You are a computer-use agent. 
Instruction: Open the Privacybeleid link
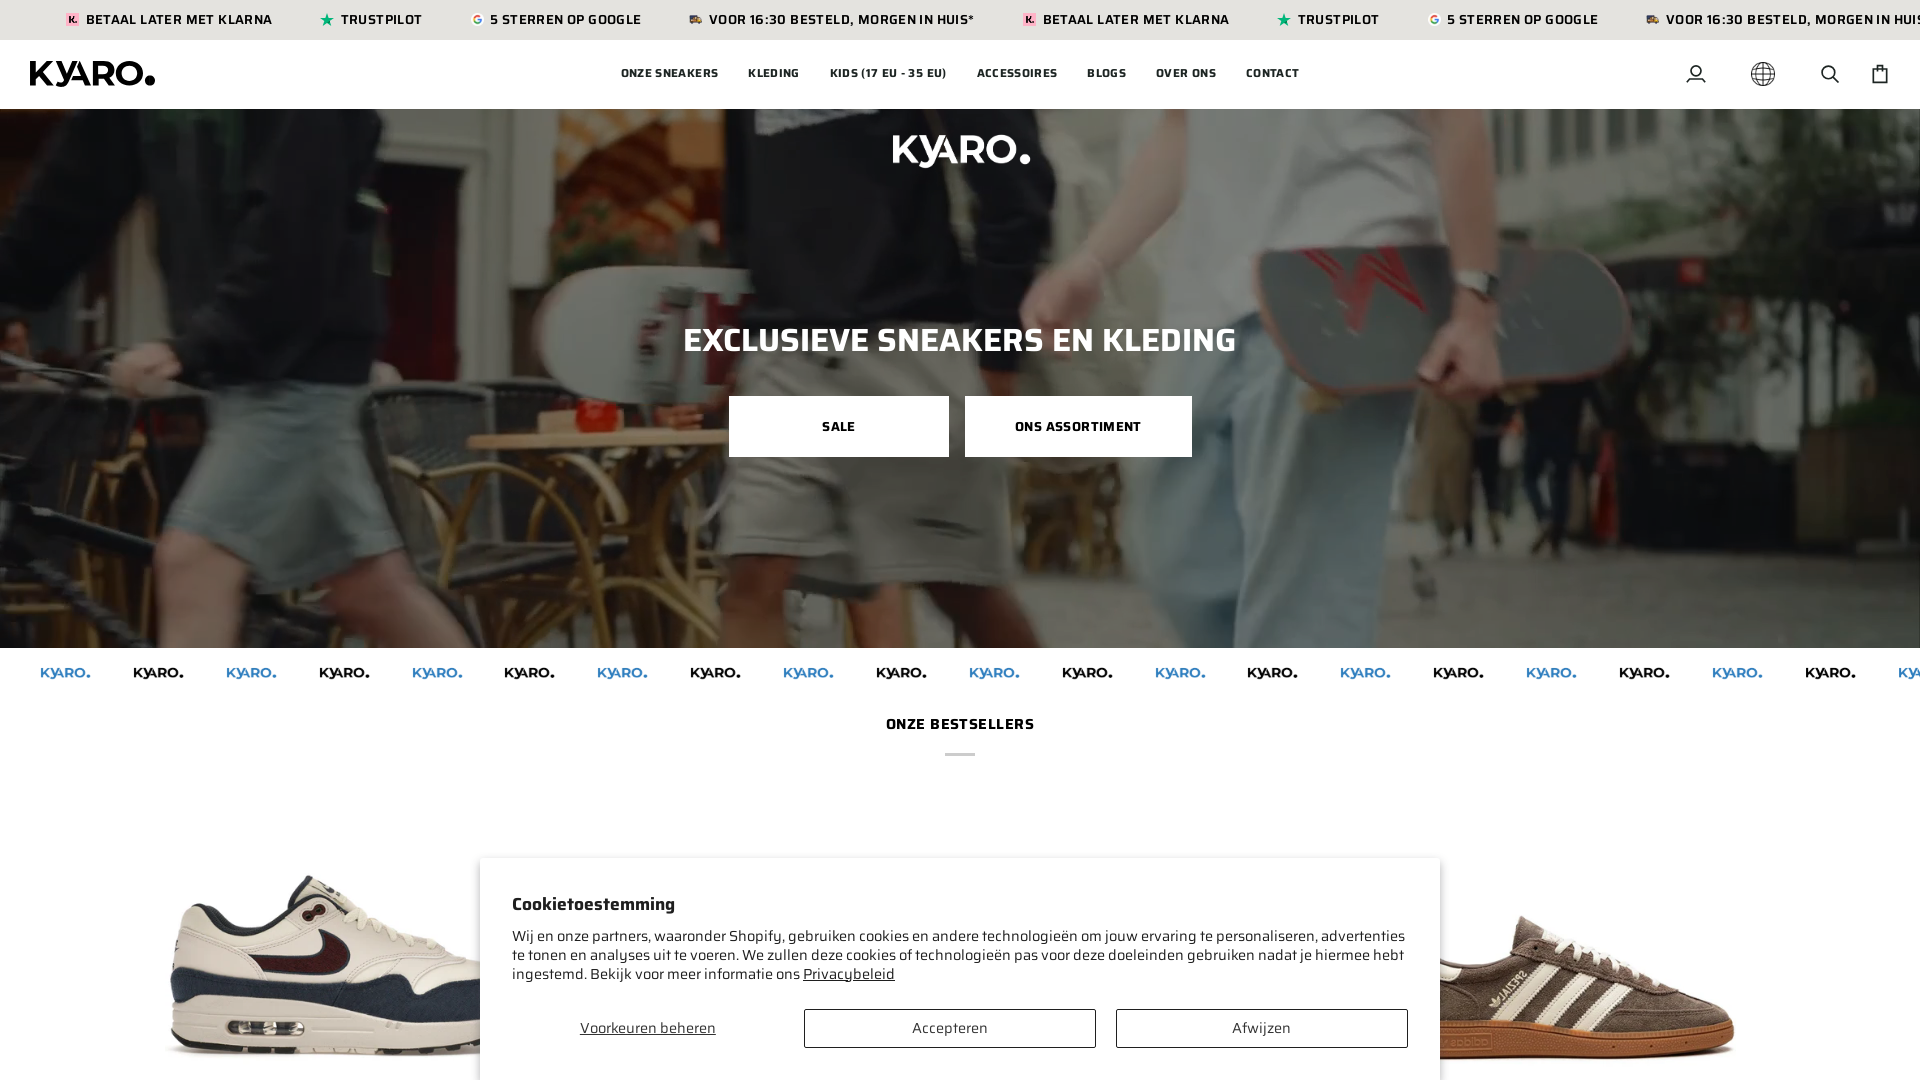pyautogui.click(x=848, y=974)
